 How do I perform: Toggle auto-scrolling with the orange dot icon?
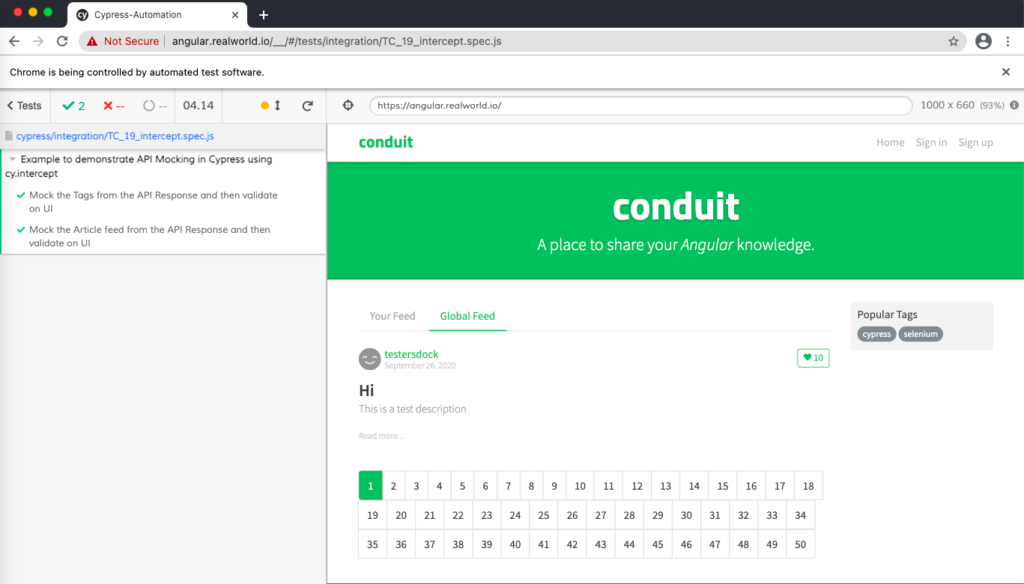click(264, 105)
